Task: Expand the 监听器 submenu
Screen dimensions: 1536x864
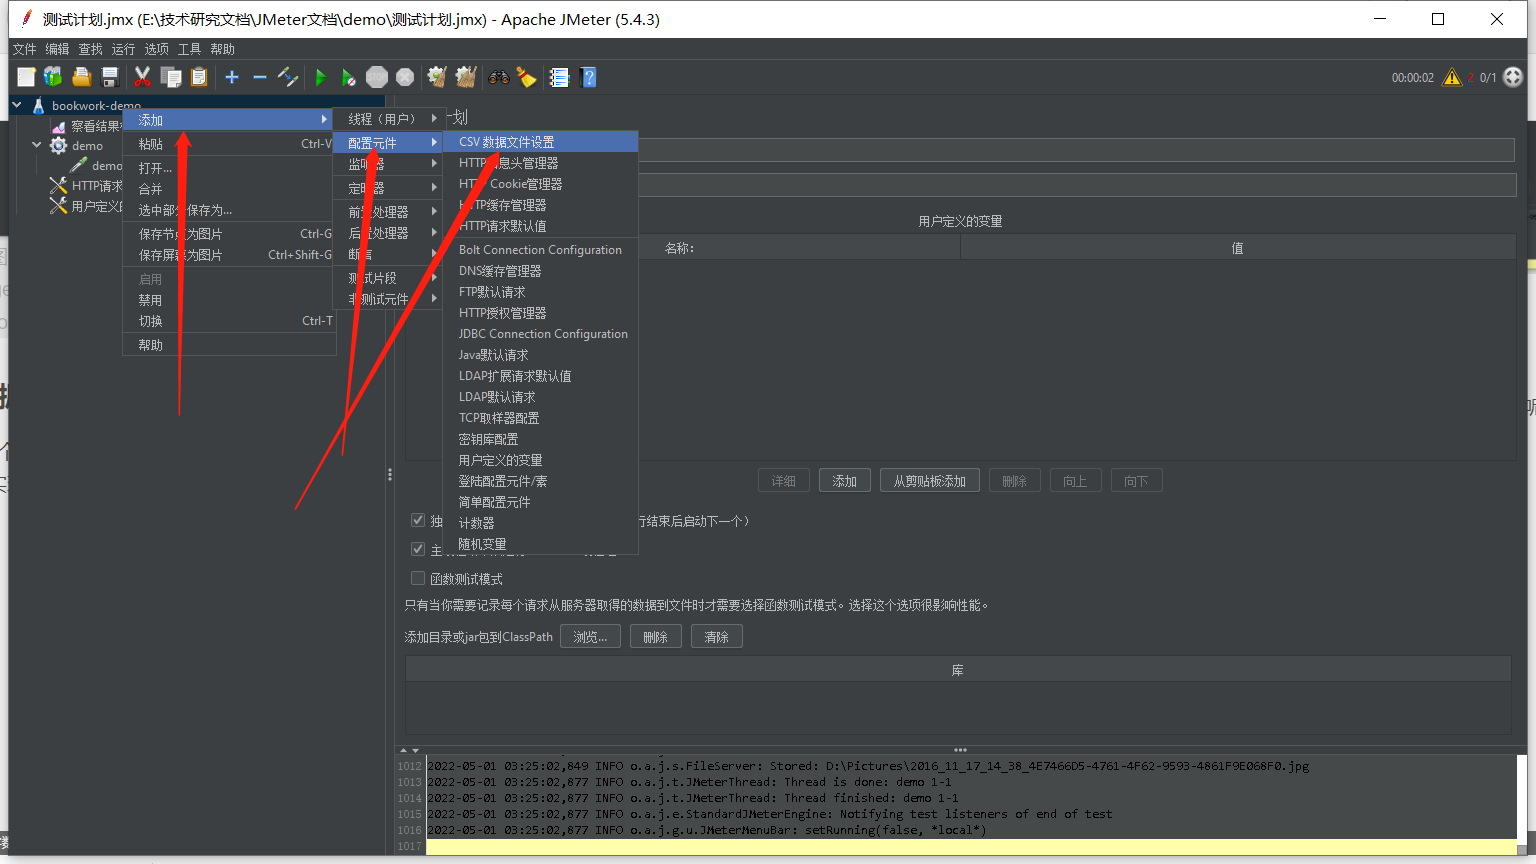Action: [x=388, y=164]
